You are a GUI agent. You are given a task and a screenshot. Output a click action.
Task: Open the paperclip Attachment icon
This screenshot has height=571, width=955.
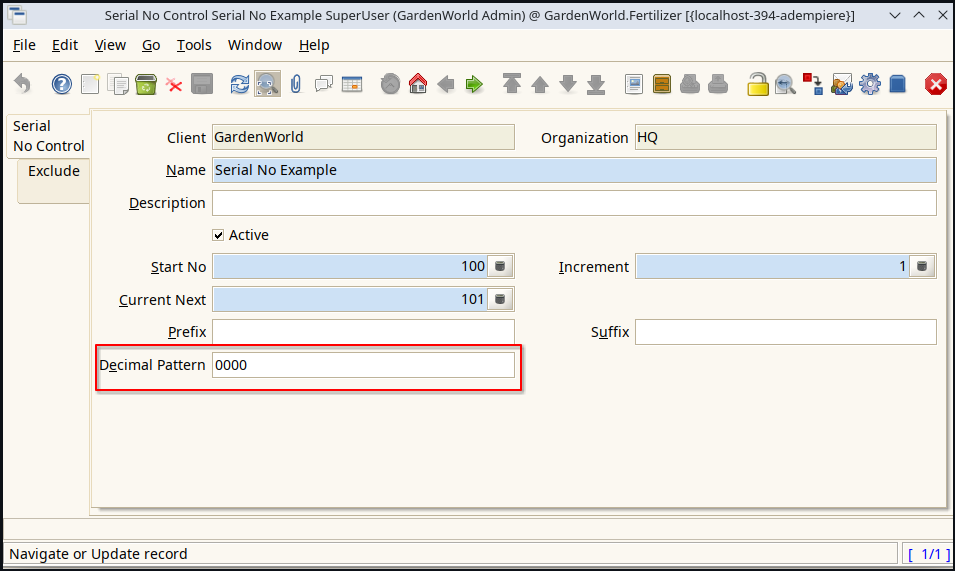[296, 85]
